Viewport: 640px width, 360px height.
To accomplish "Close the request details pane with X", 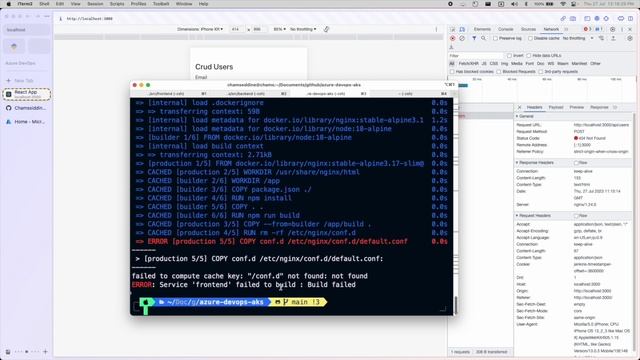I will click(x=520, y=107).
